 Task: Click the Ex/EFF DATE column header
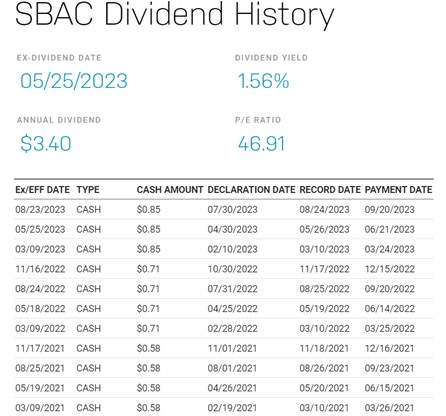tap(42, 190)
